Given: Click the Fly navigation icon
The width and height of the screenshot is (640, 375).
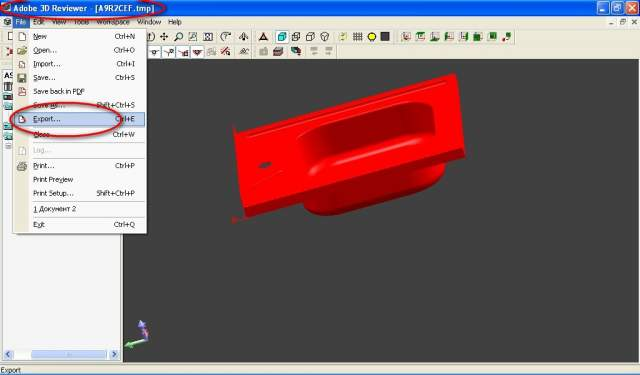Looking at the screenshot, I should [244, 37].
